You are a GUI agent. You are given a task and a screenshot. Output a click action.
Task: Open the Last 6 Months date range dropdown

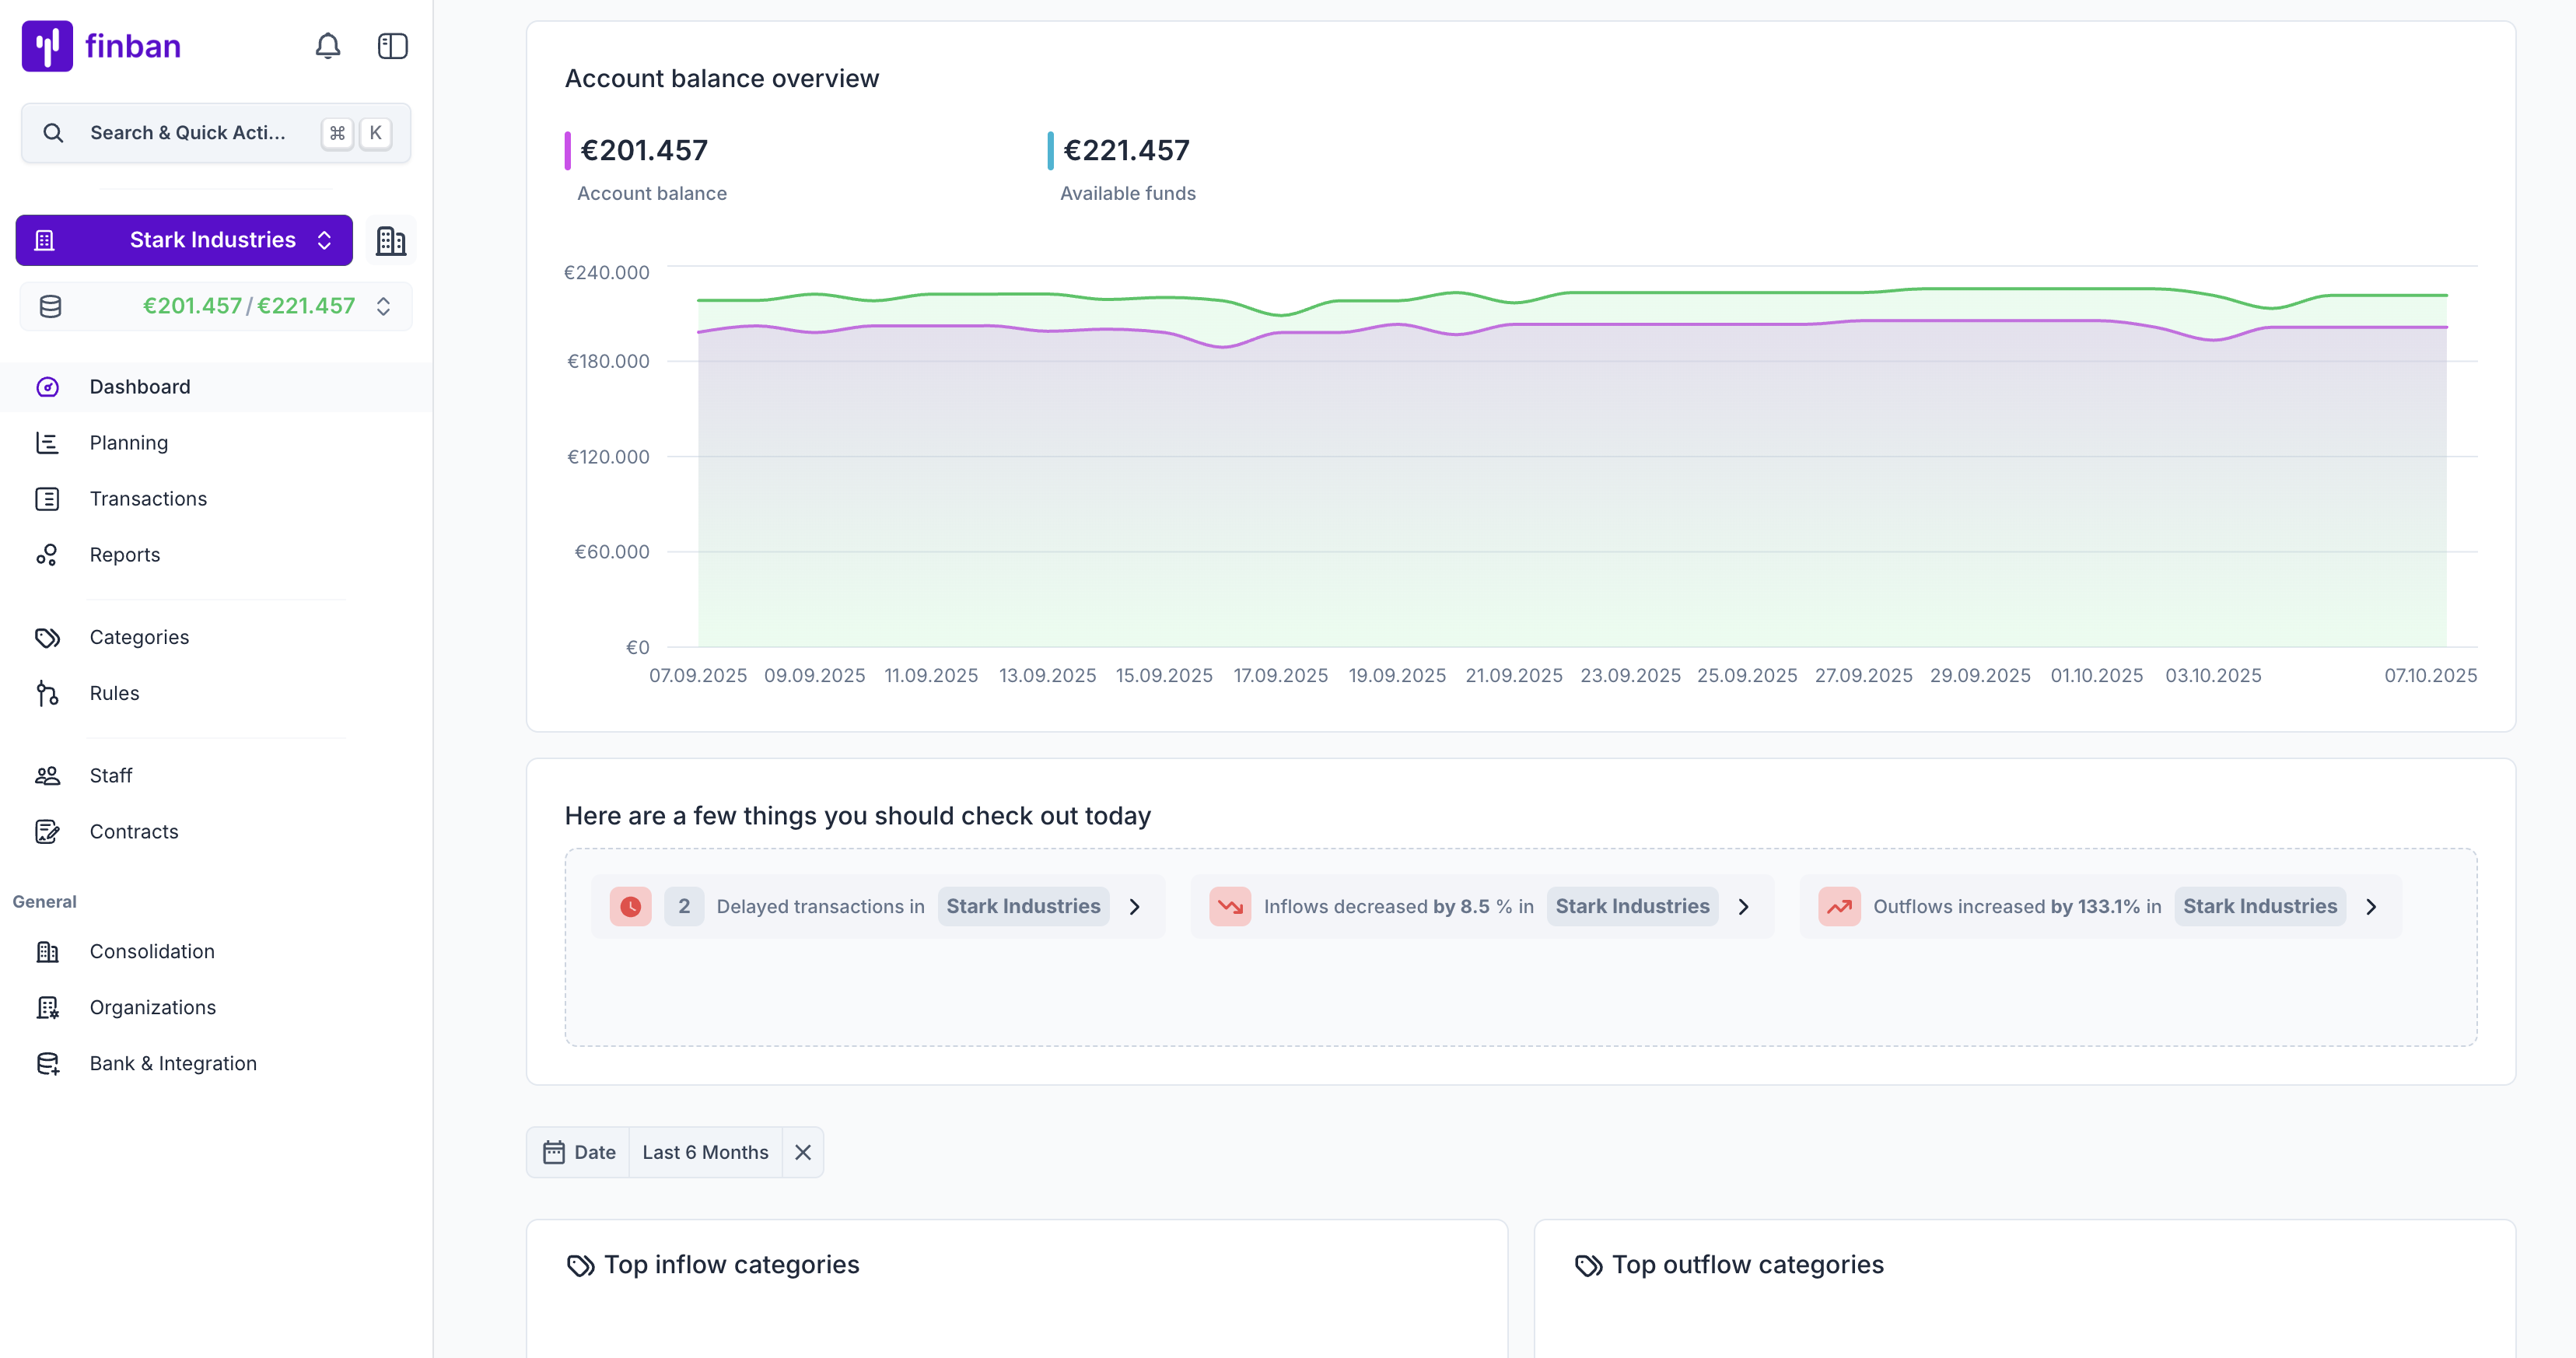[x=705, y=1152]
